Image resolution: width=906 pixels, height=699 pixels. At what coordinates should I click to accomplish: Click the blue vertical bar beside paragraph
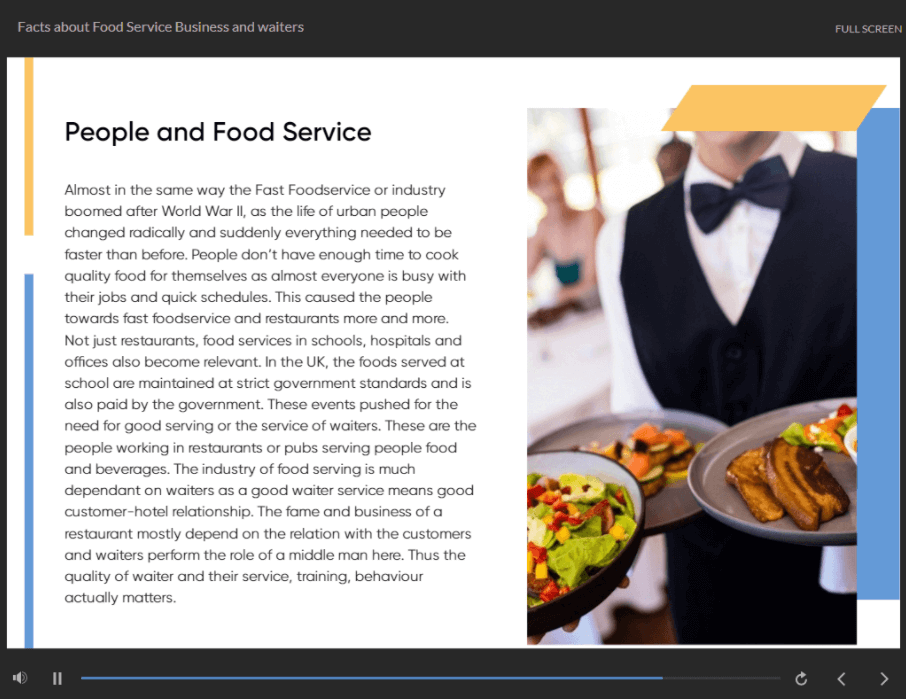coord(29,461)
